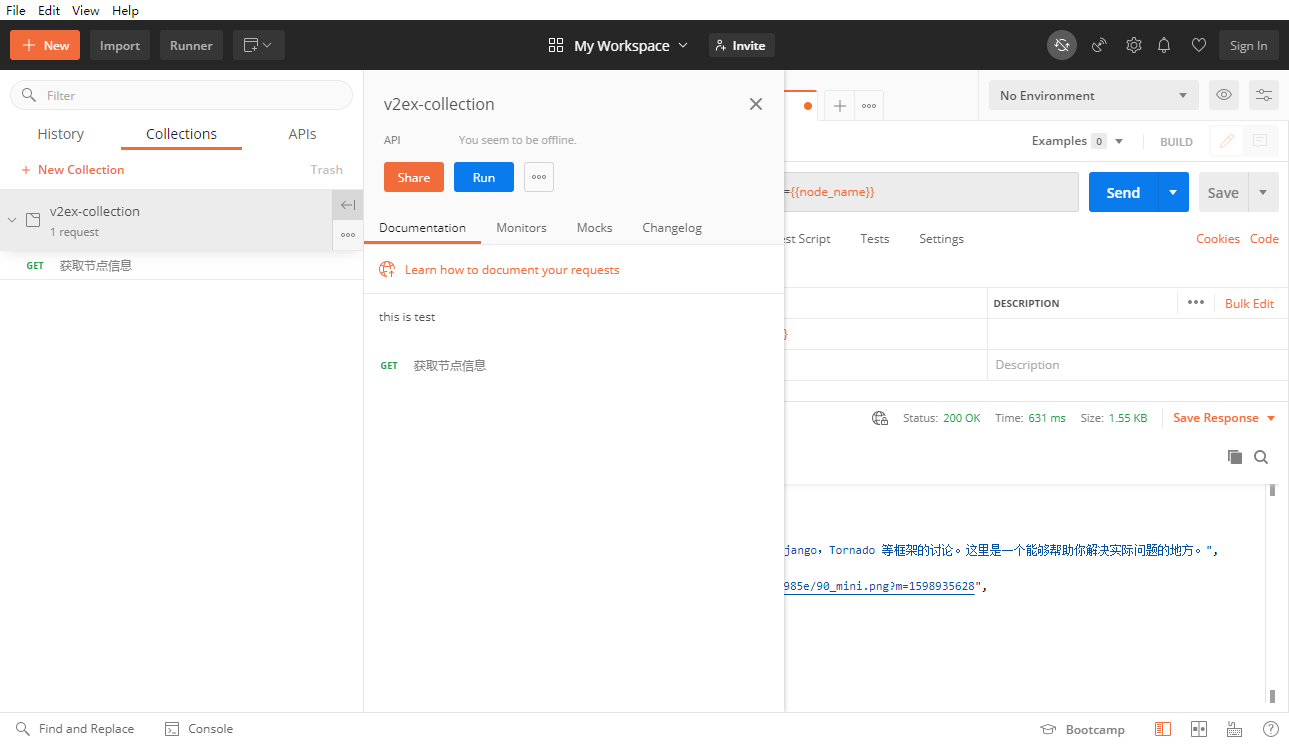1289x745 pixels.
Task: Switch to the APIs tab
Action: [302, 134]
